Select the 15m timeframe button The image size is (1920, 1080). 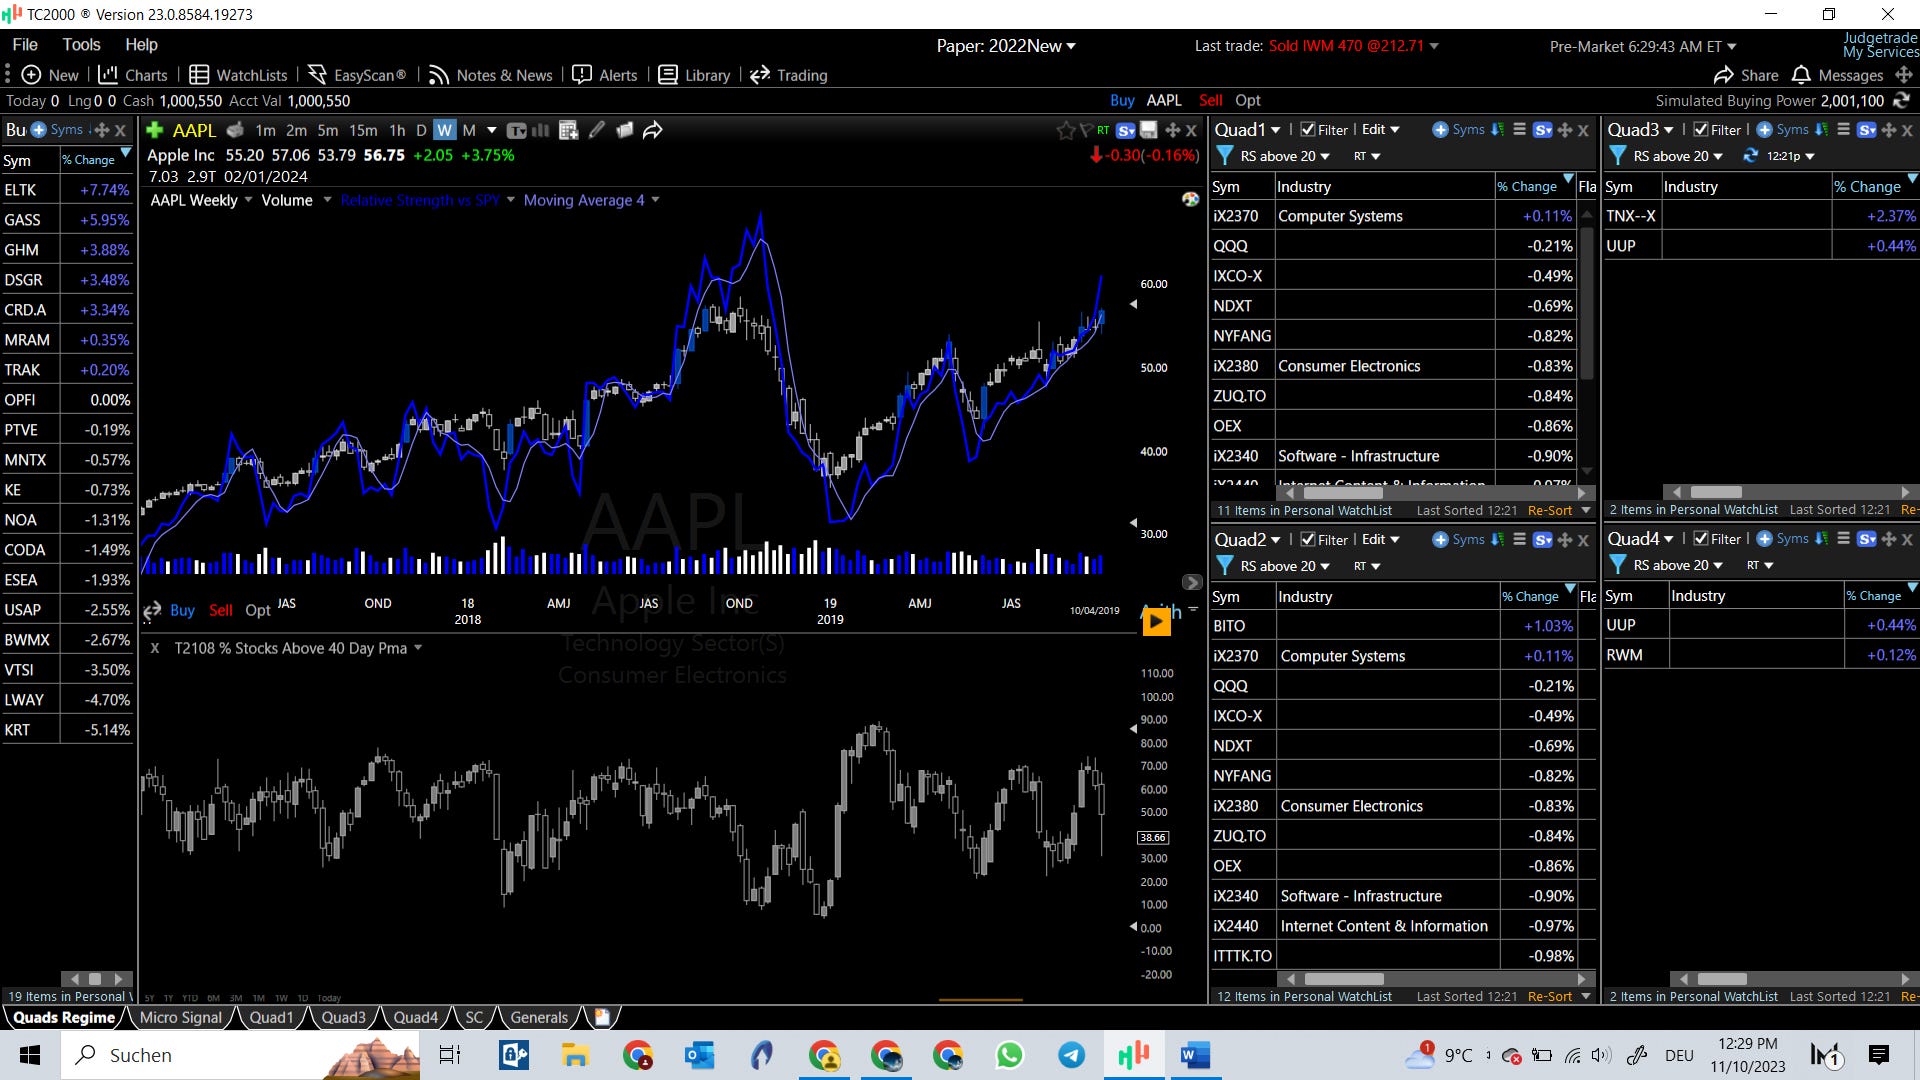click(x=363, y=130)
